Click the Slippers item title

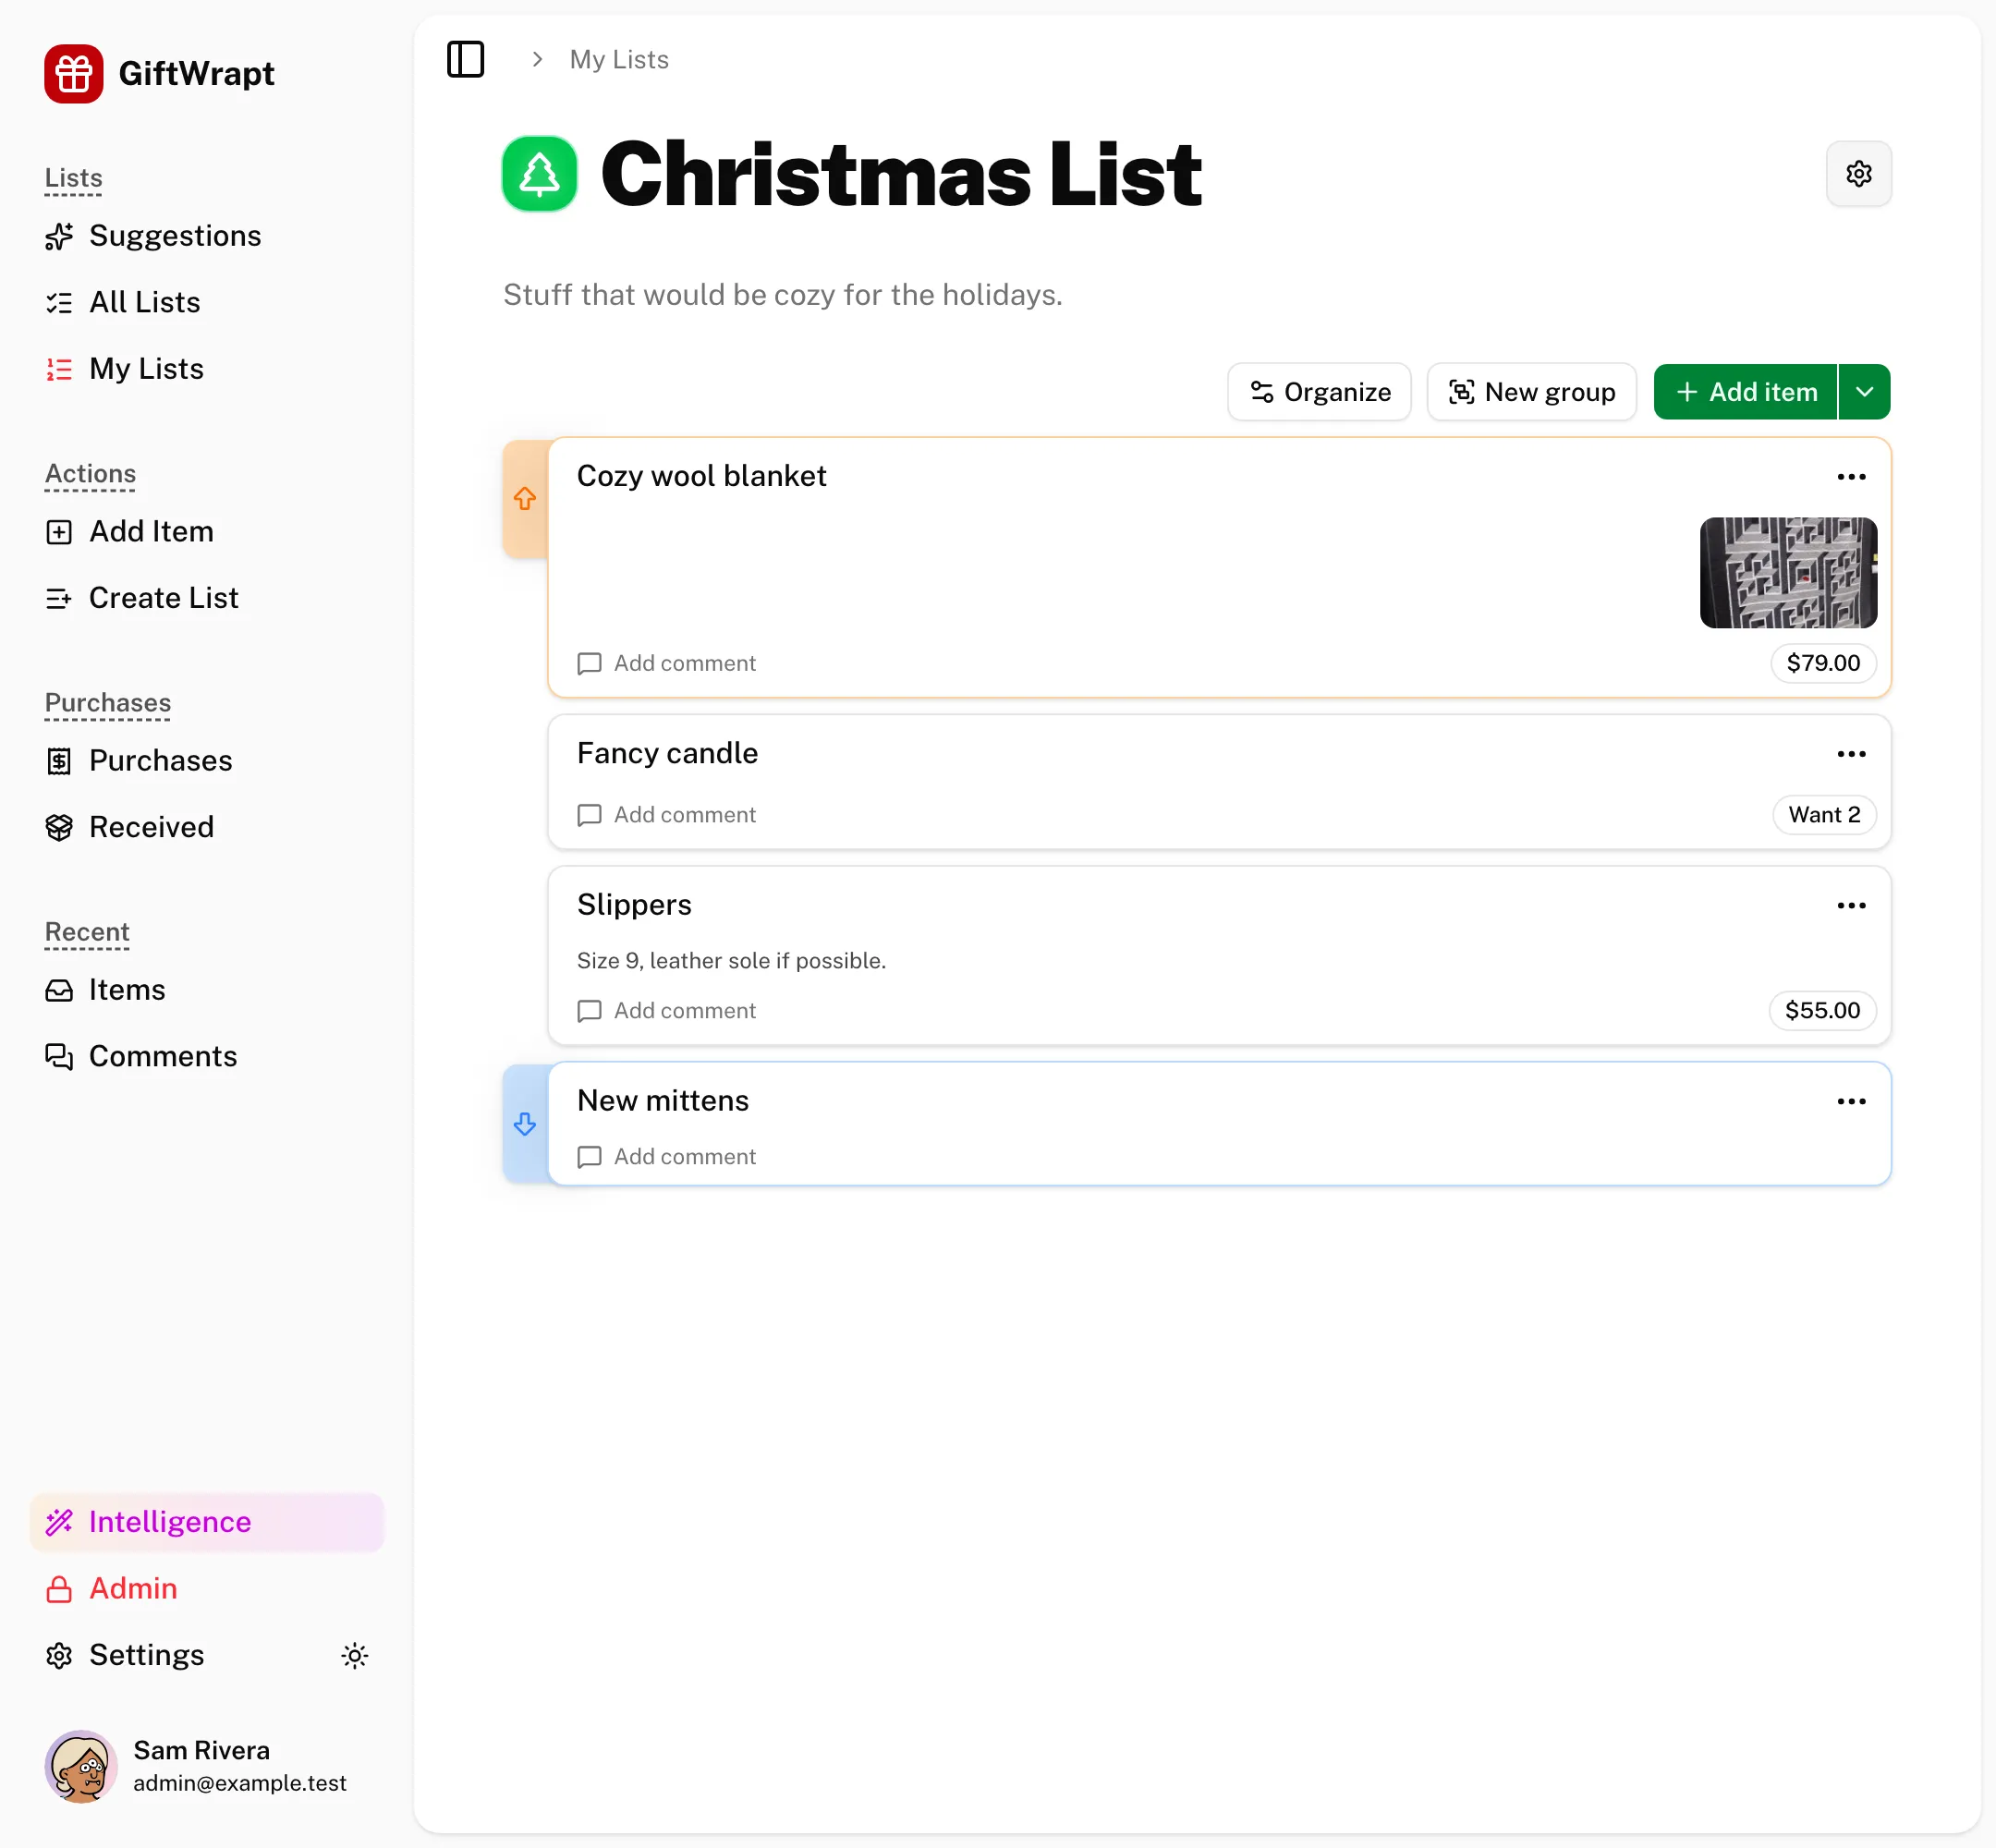click(634, 905)
